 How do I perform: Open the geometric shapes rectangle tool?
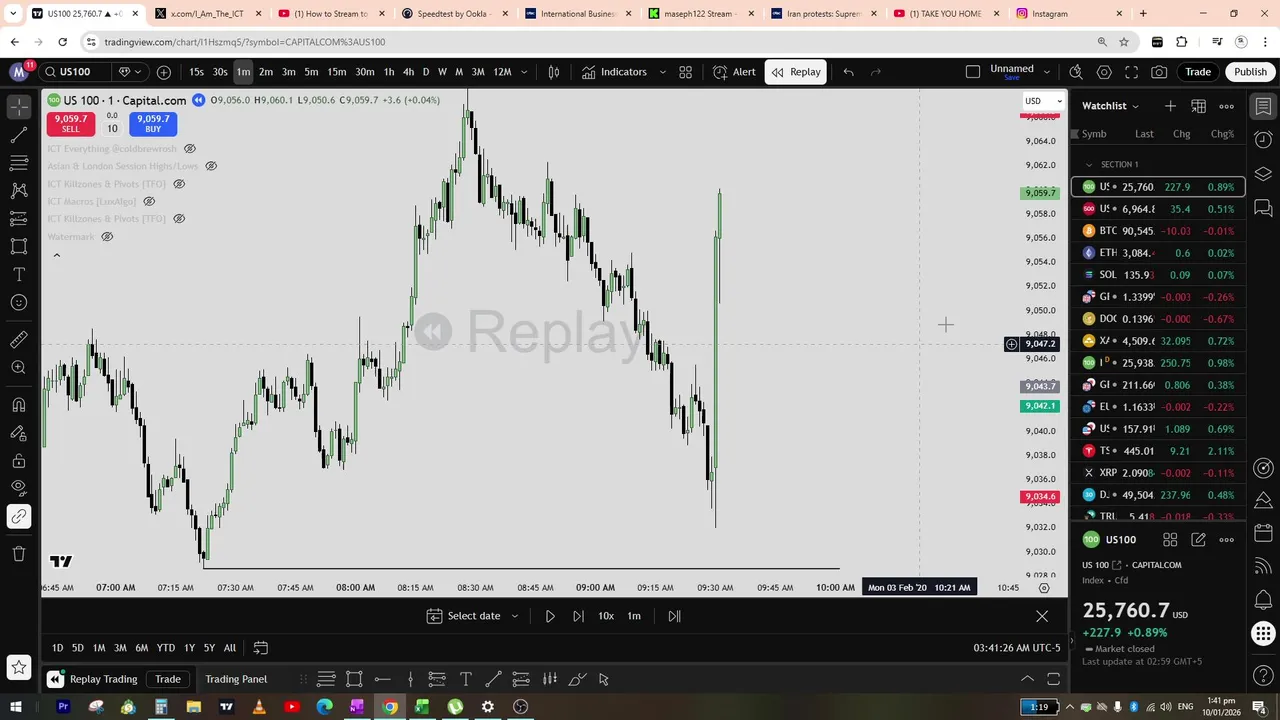tap(19, 246)
